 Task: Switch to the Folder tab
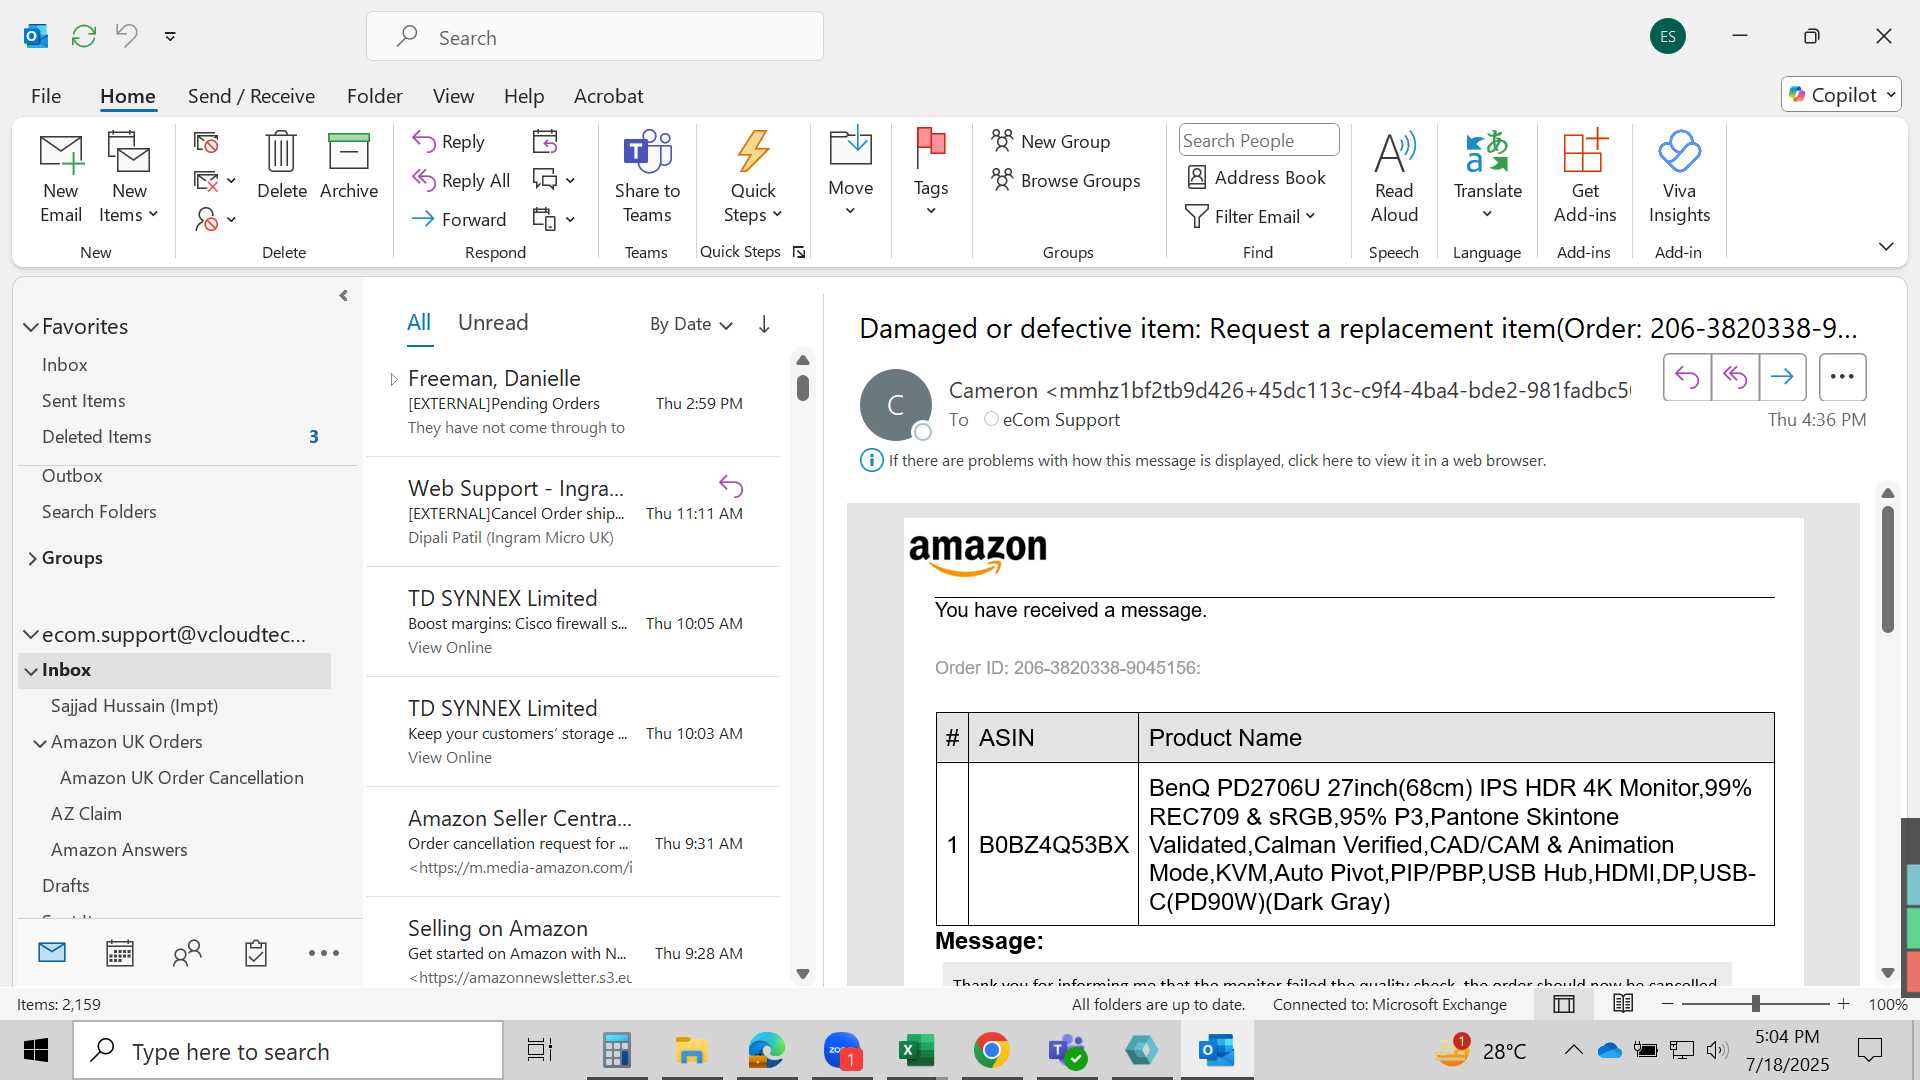tap(375, 96)
